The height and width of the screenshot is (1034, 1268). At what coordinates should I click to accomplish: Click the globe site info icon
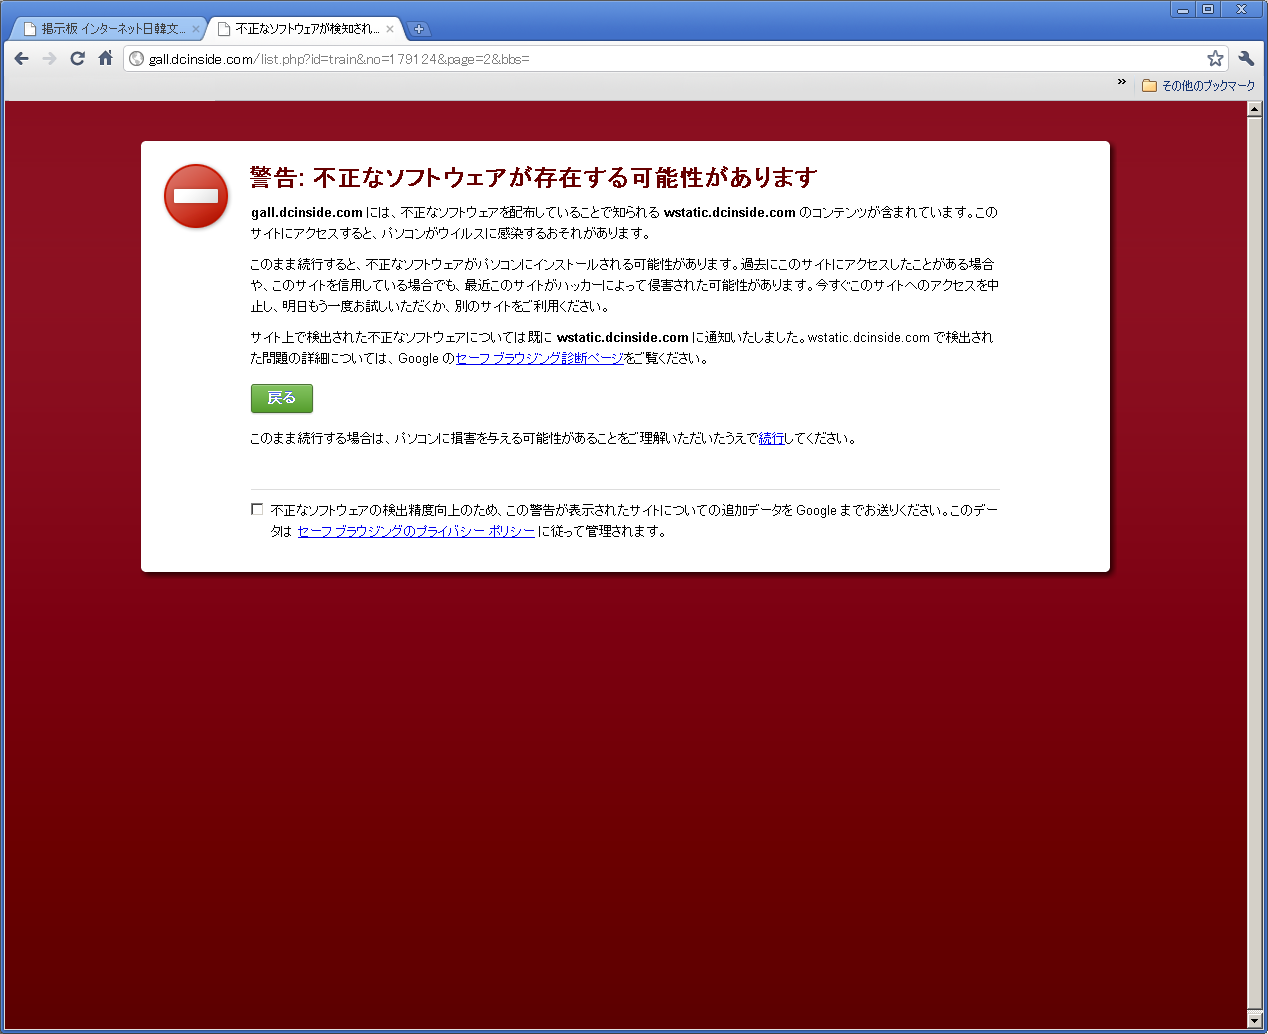click(137, 59)
